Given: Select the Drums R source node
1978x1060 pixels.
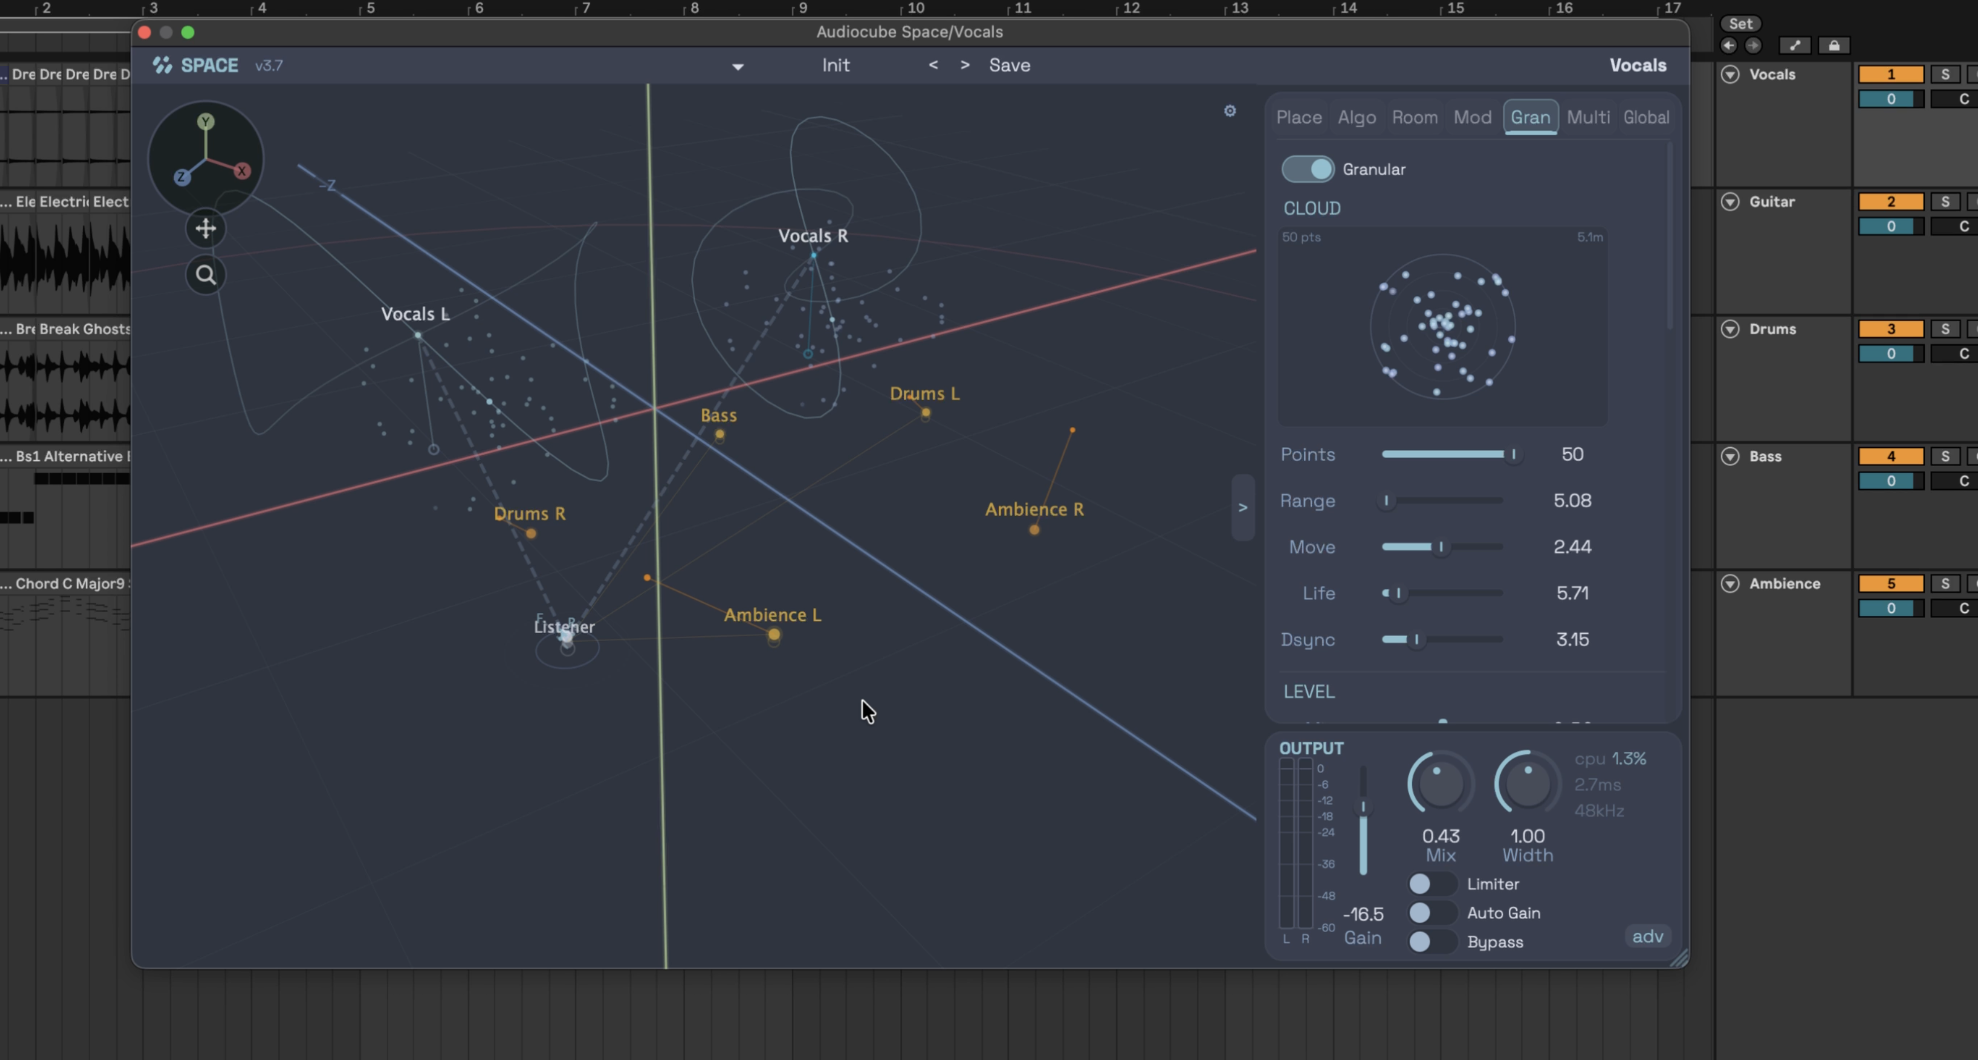Looking at the screenshot, I should point(531,533).
